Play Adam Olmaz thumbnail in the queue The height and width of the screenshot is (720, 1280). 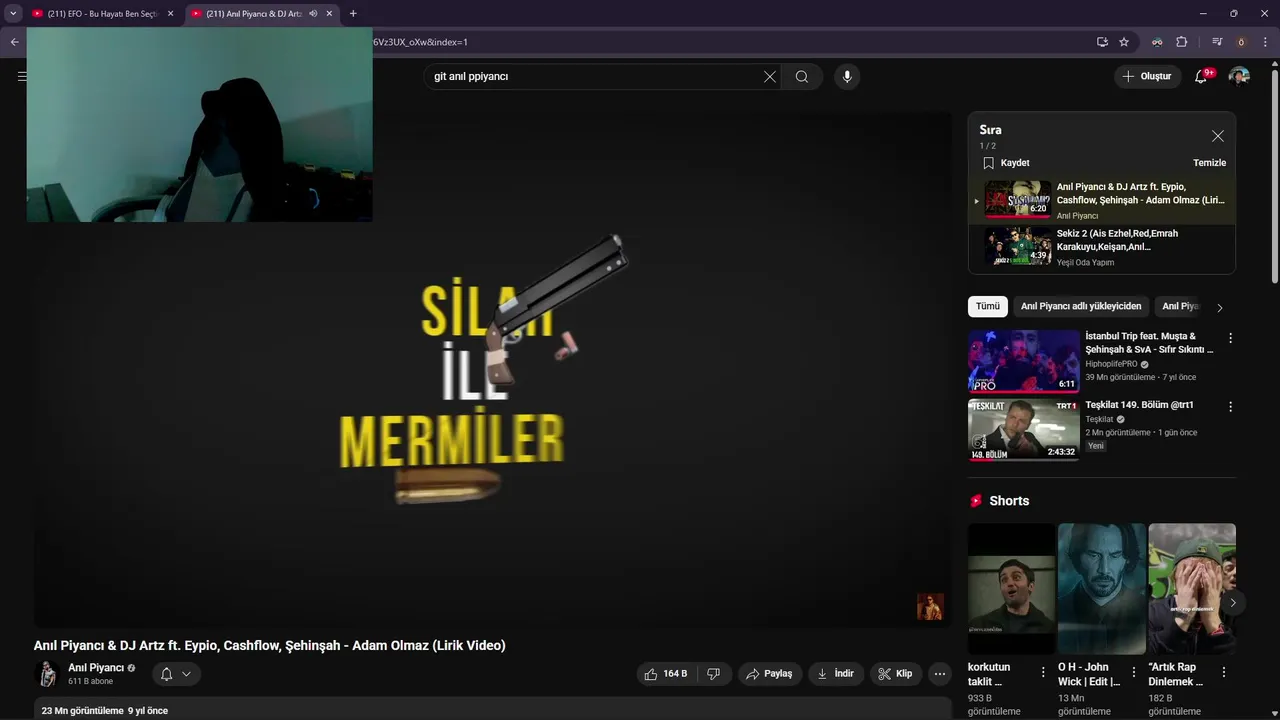click(1018, 199)
